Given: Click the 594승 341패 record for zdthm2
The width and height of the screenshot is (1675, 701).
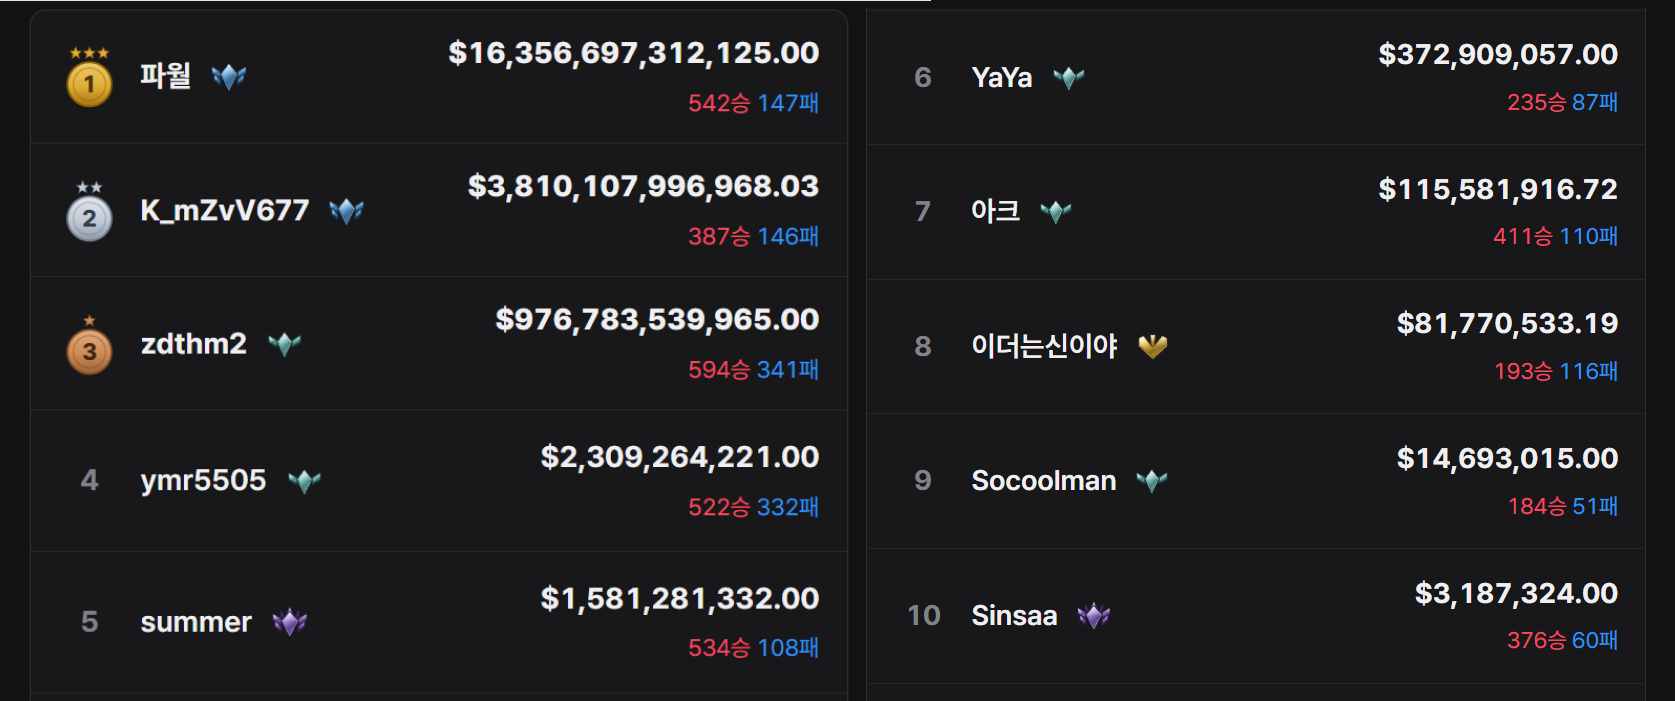Looking at the screenshot, I should [x=753, y=370].
